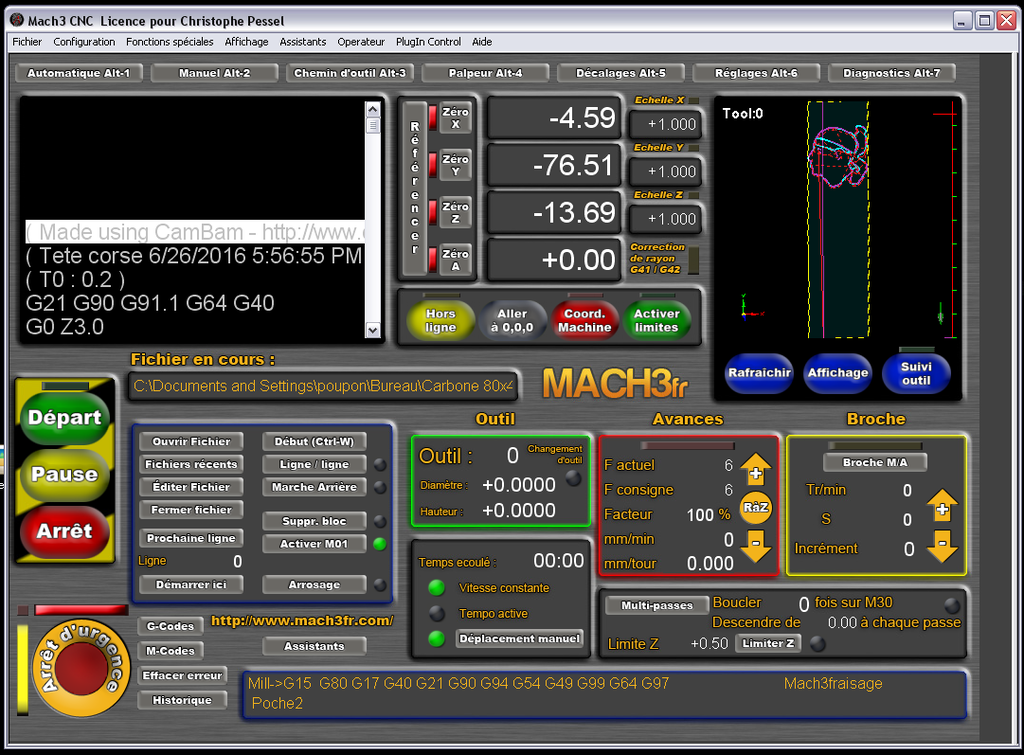Click the blue Rafraichir toolpath button
Screen dimensions: 1024x755
pyautogui.click(x=760, y=373)
